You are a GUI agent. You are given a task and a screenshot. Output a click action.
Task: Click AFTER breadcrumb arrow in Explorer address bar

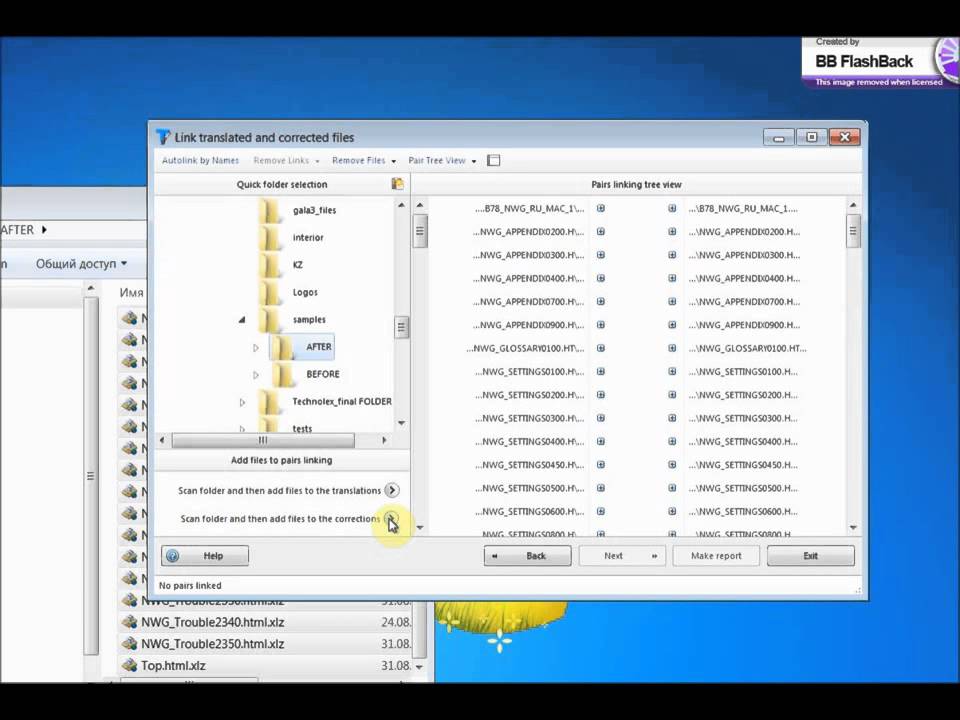point(44,230)
